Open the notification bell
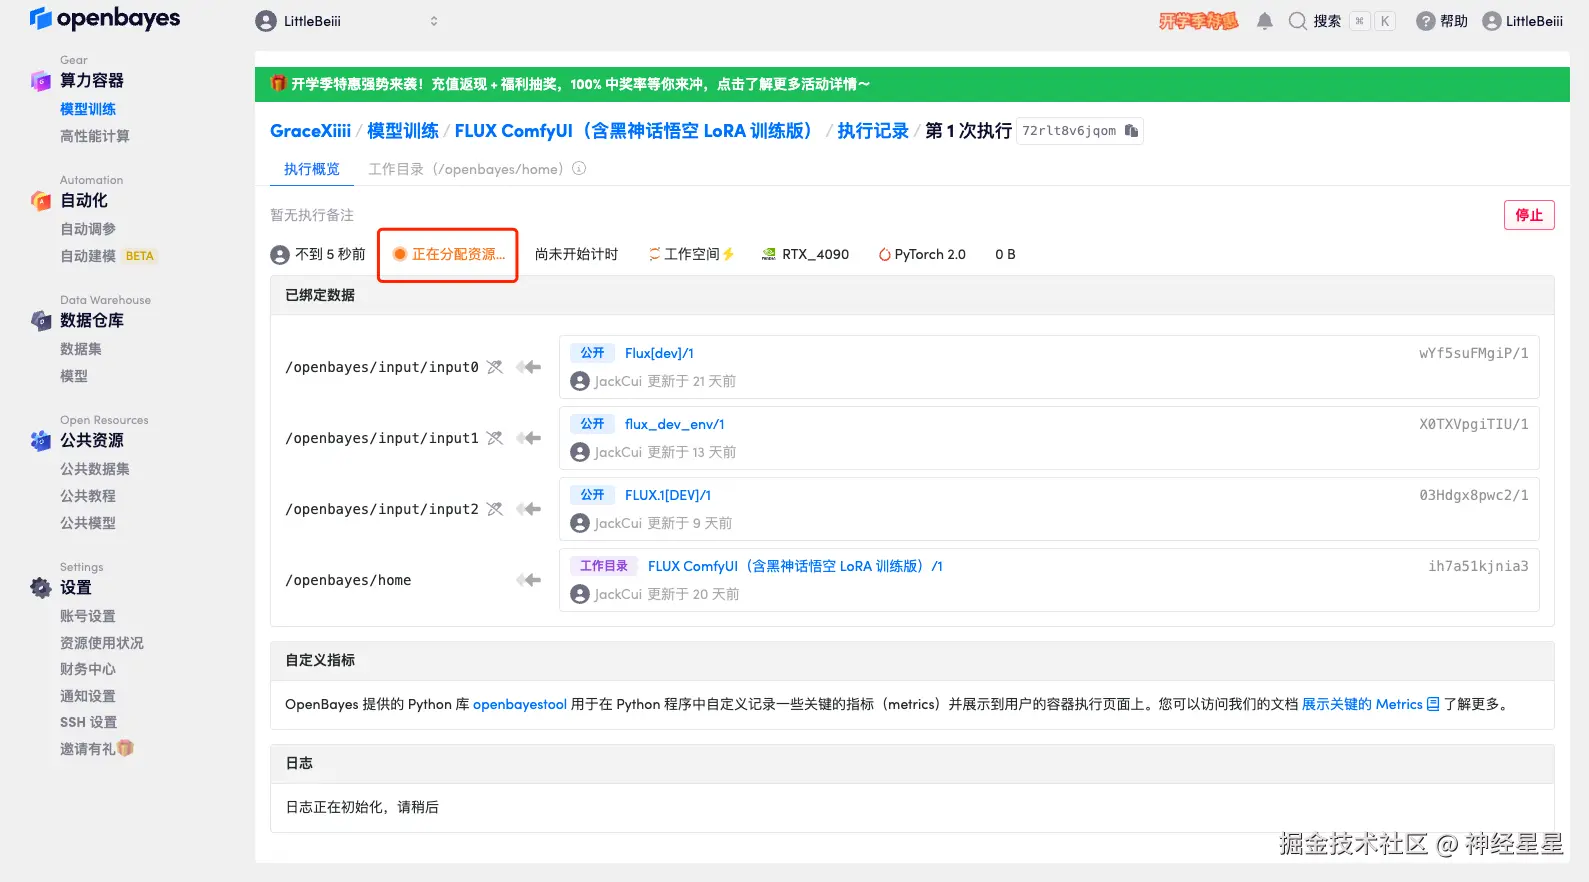 [1265, 21]
